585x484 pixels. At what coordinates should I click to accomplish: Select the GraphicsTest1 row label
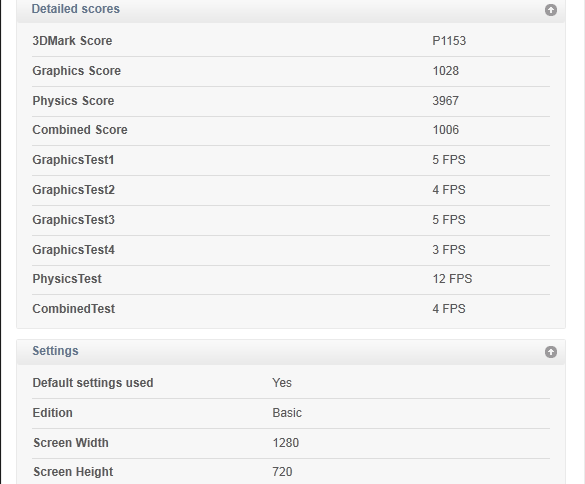coord(73,160)
